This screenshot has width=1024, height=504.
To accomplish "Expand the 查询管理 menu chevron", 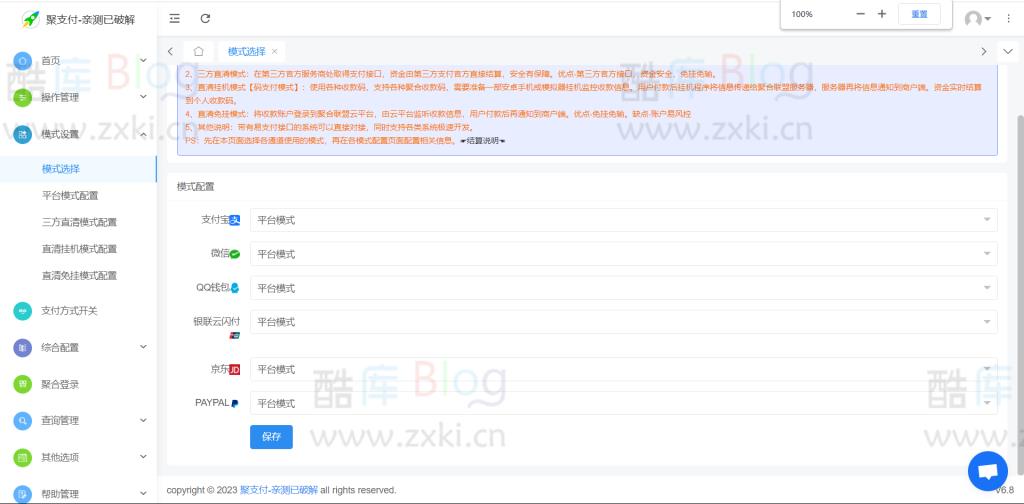I will (143, 420).
